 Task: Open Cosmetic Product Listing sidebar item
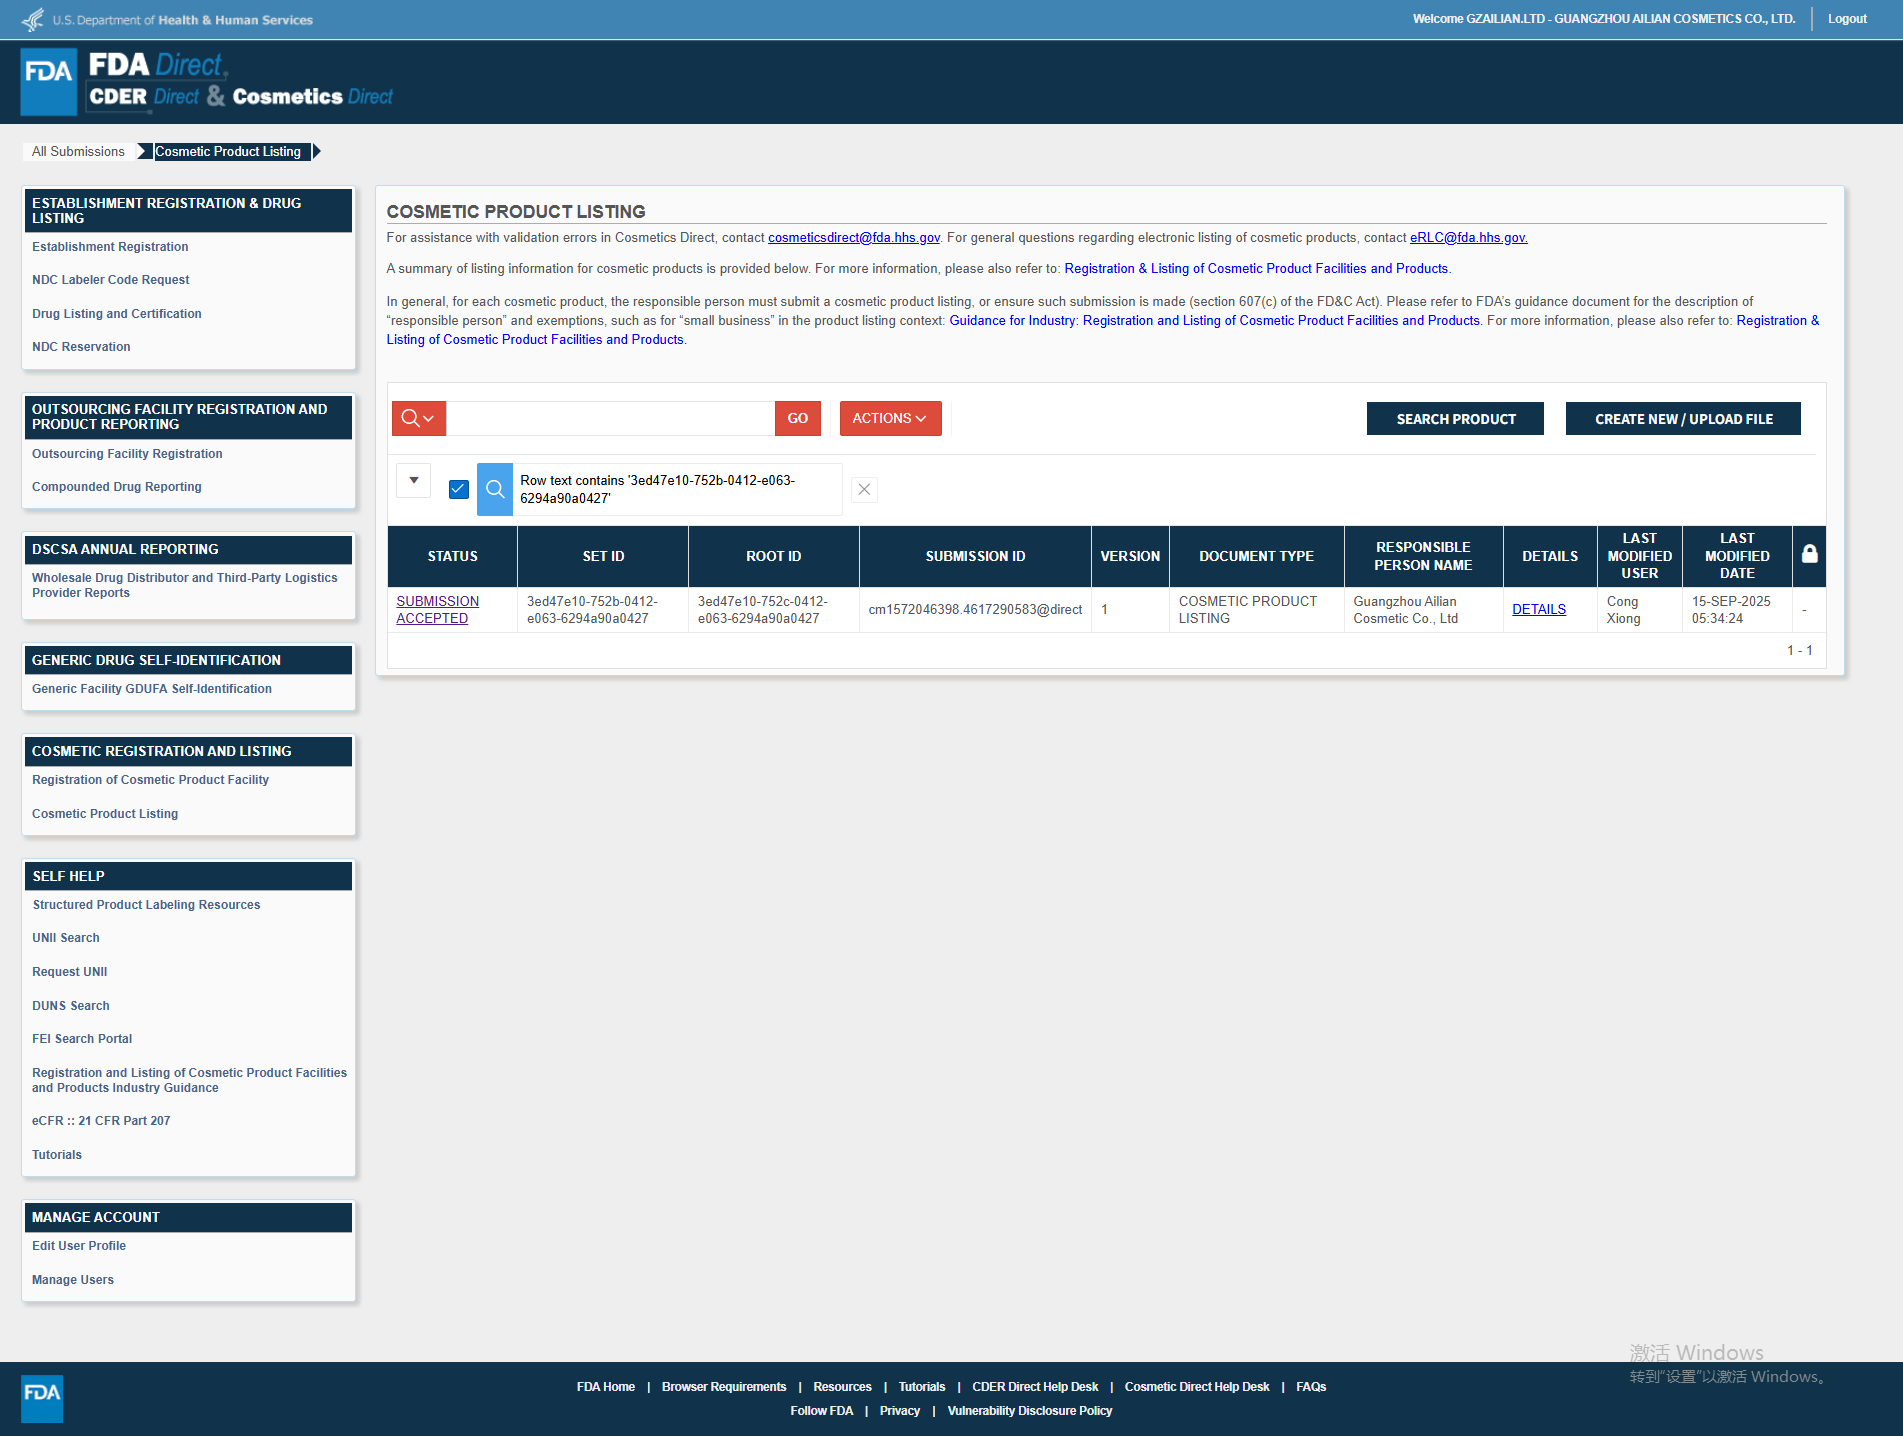point(105,813)
